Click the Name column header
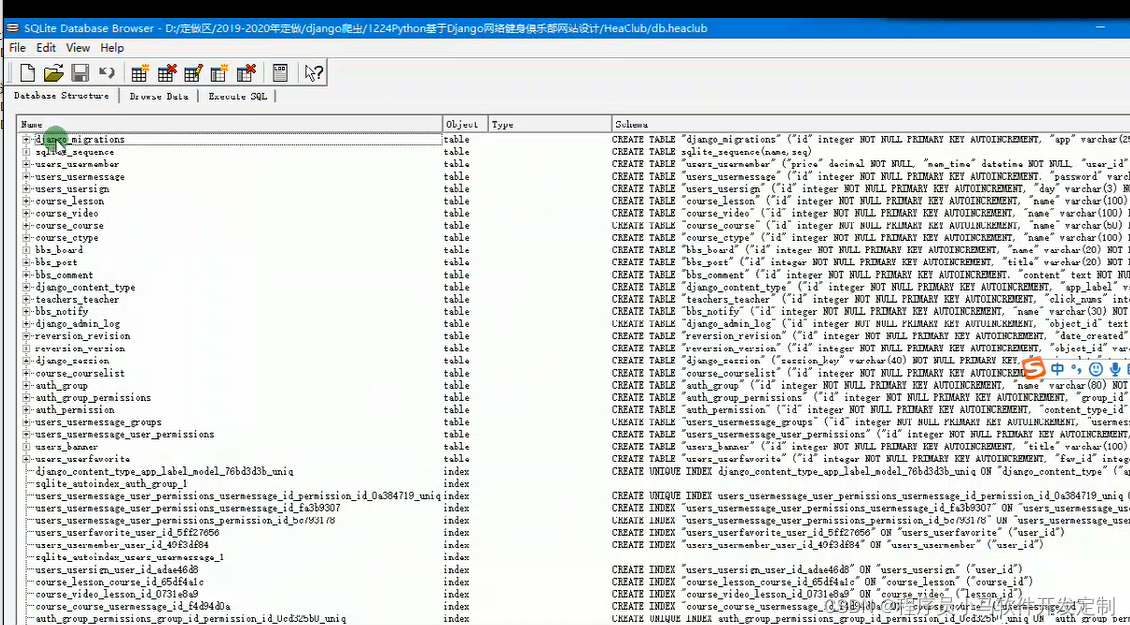Screen dimensions: 1130x625 point(230,124)
